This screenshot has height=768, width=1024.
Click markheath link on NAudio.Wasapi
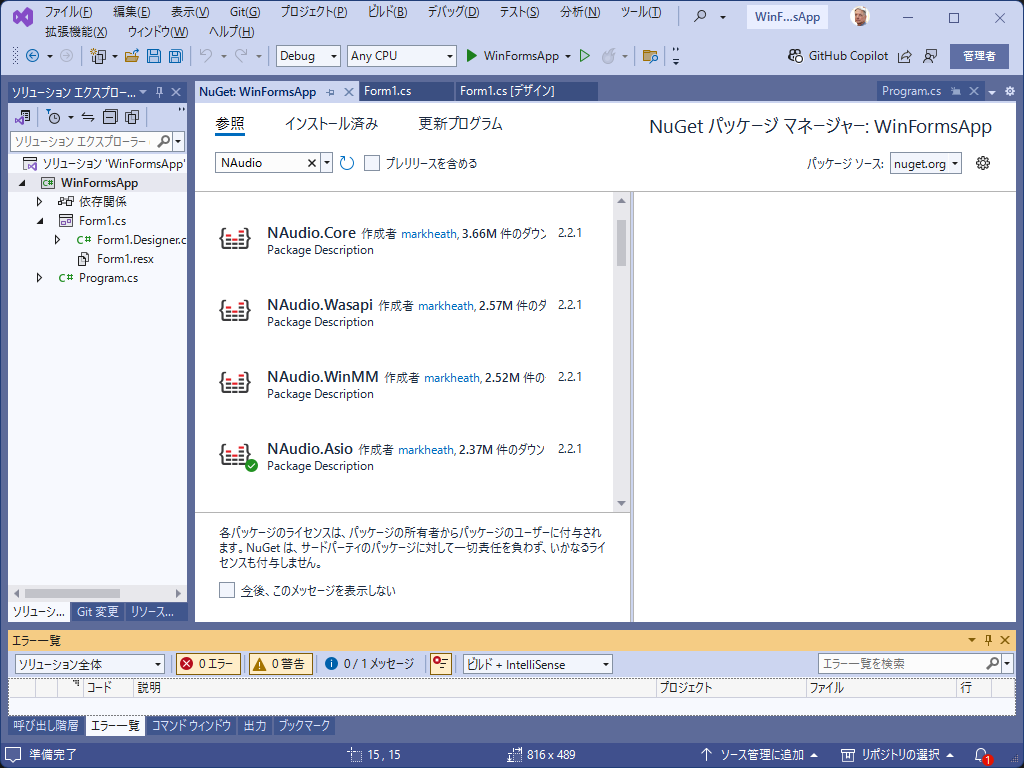click(446, 306)
